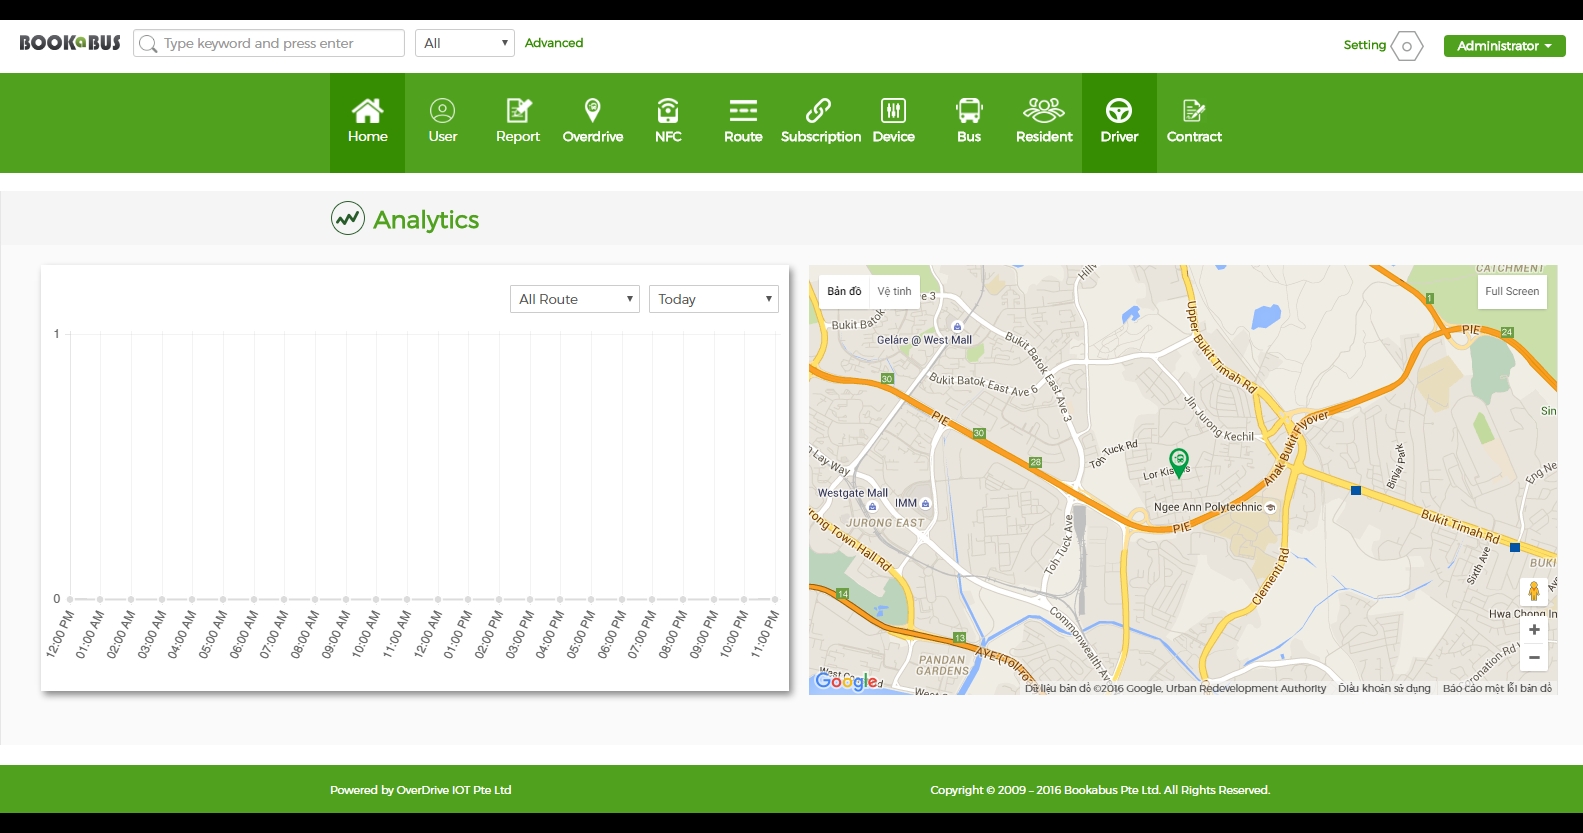Expand the Today time range dropdown

coord(713,299)
